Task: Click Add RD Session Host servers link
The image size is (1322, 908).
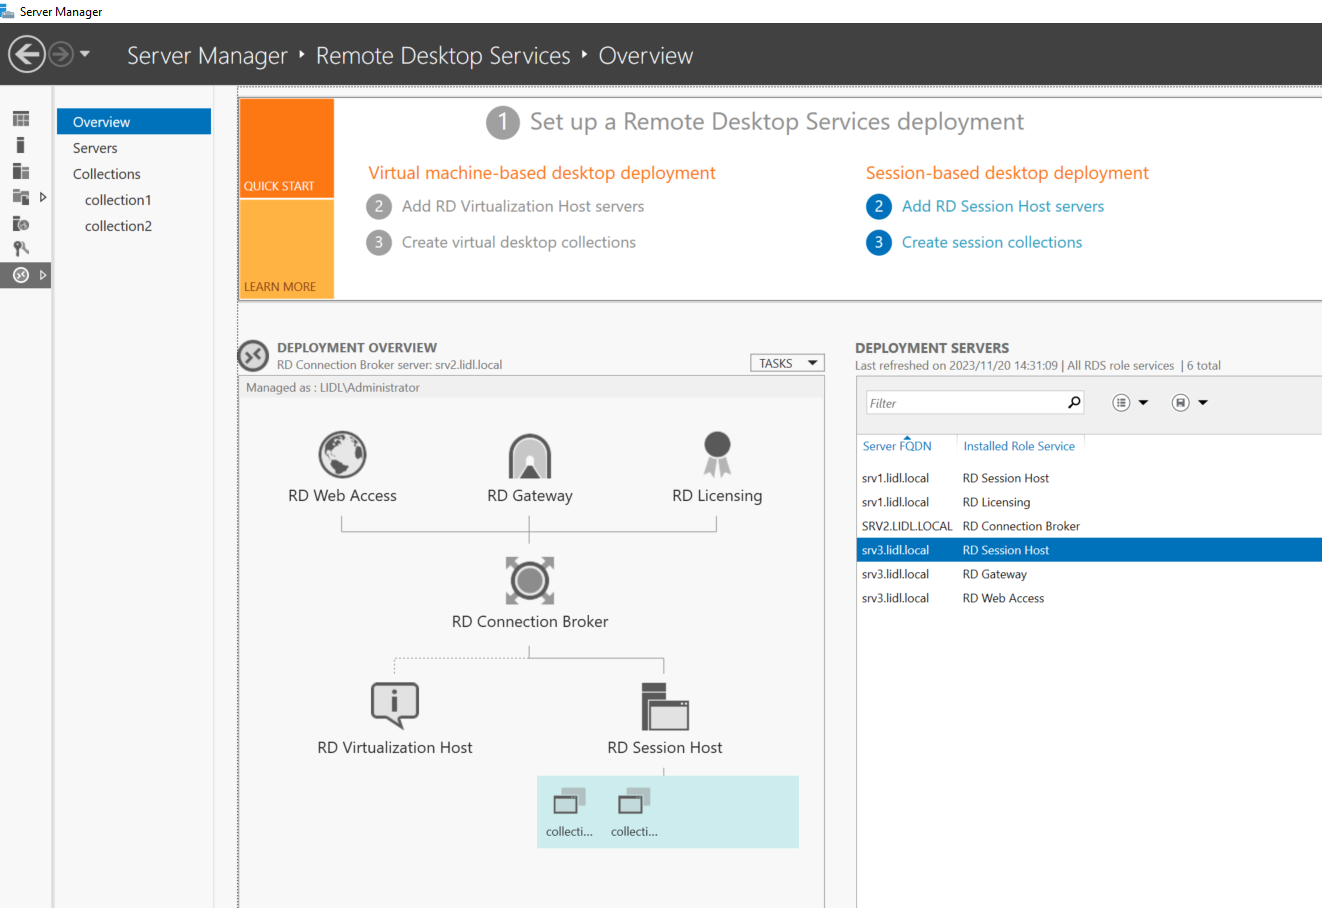Action: click(x=1003, y=206)
